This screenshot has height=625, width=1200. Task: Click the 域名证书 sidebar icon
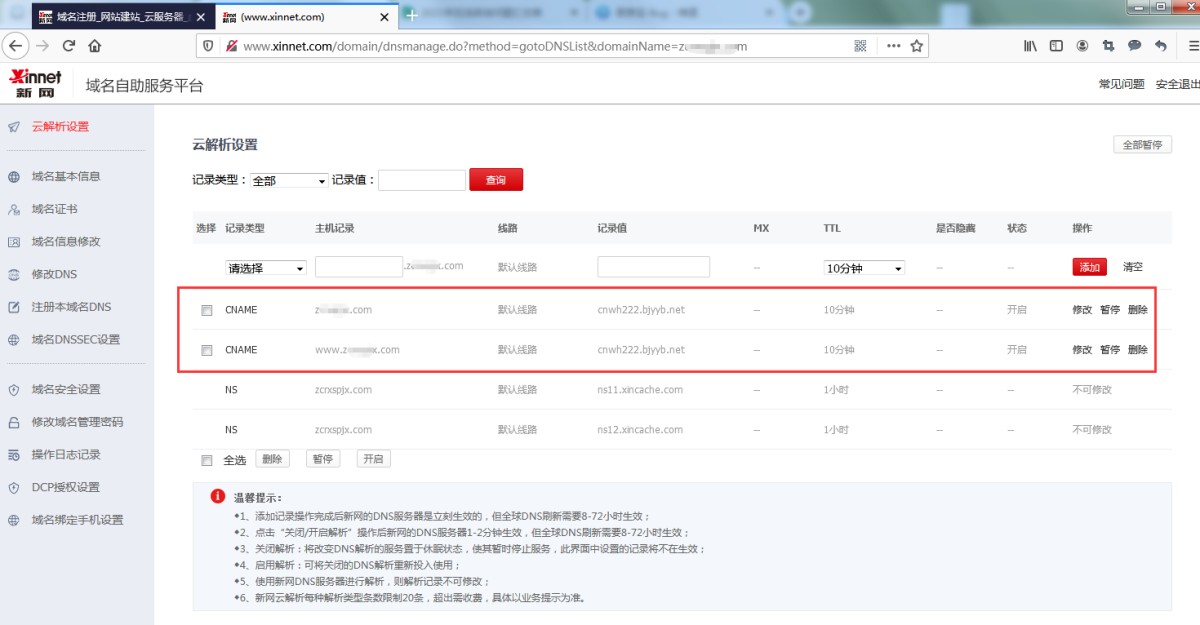14,209
